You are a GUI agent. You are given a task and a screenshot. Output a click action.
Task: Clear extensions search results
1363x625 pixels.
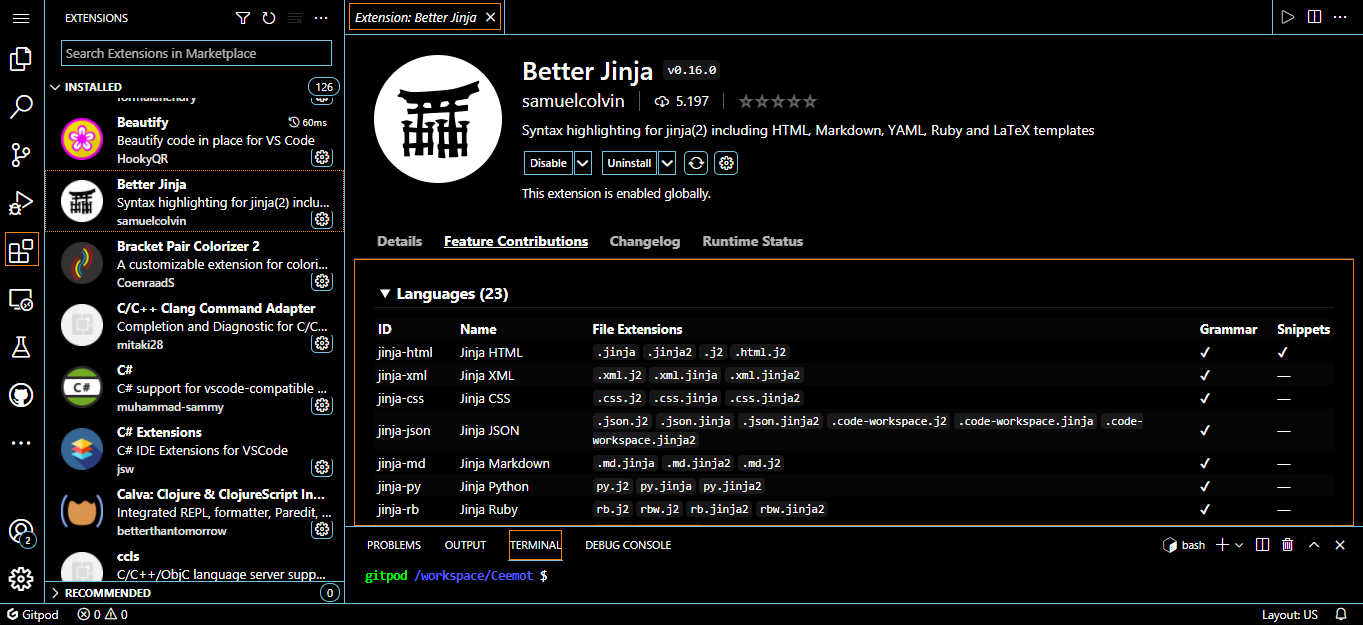(295, 18)
